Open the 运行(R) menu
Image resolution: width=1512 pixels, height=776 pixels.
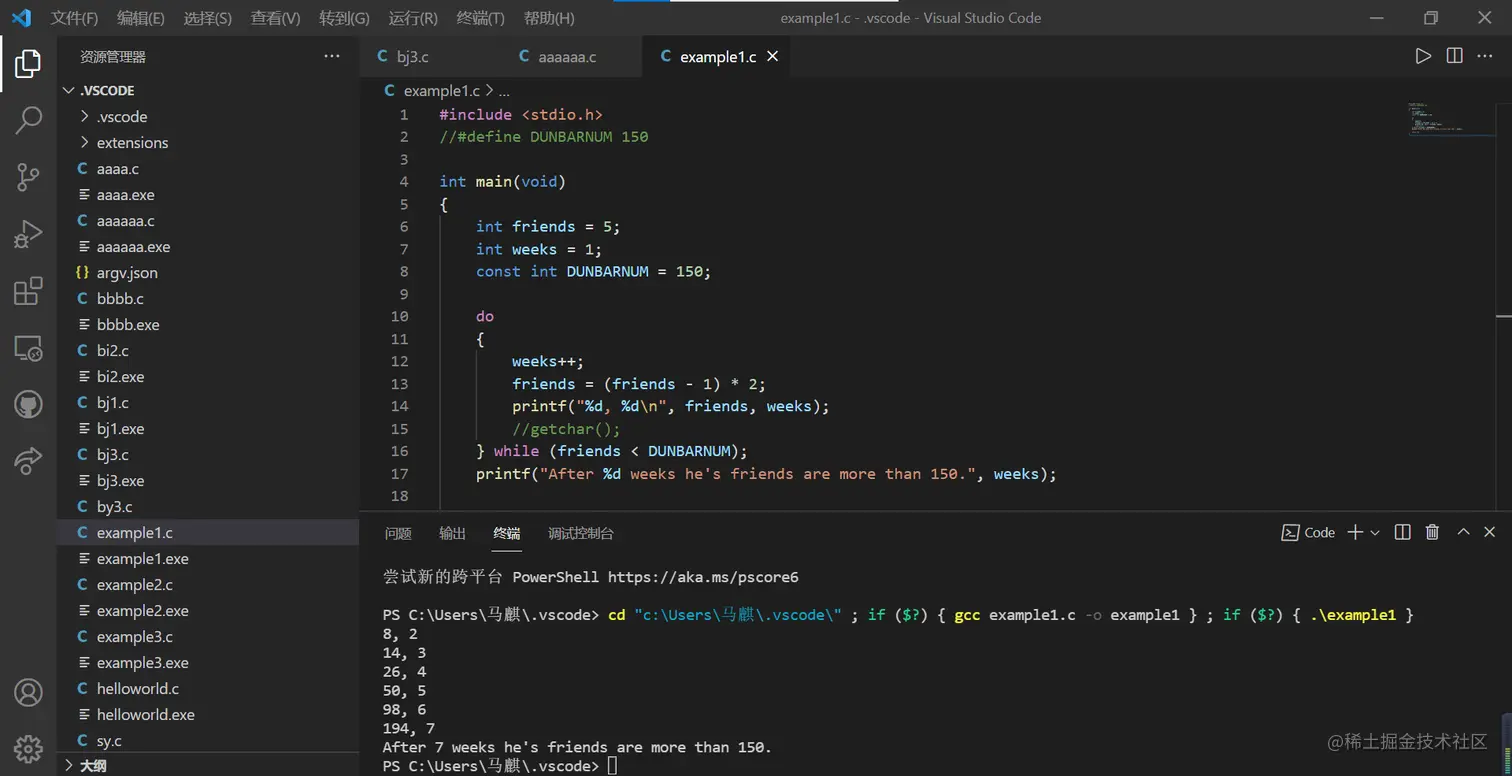click(413, 18)
